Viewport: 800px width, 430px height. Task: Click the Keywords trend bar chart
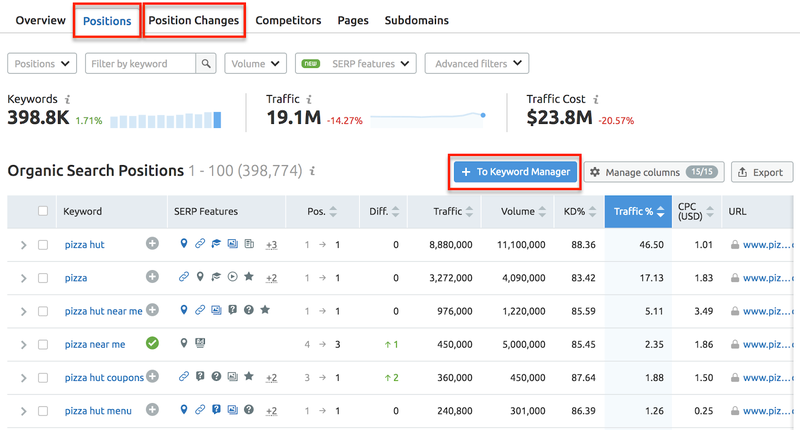[166, 120]
